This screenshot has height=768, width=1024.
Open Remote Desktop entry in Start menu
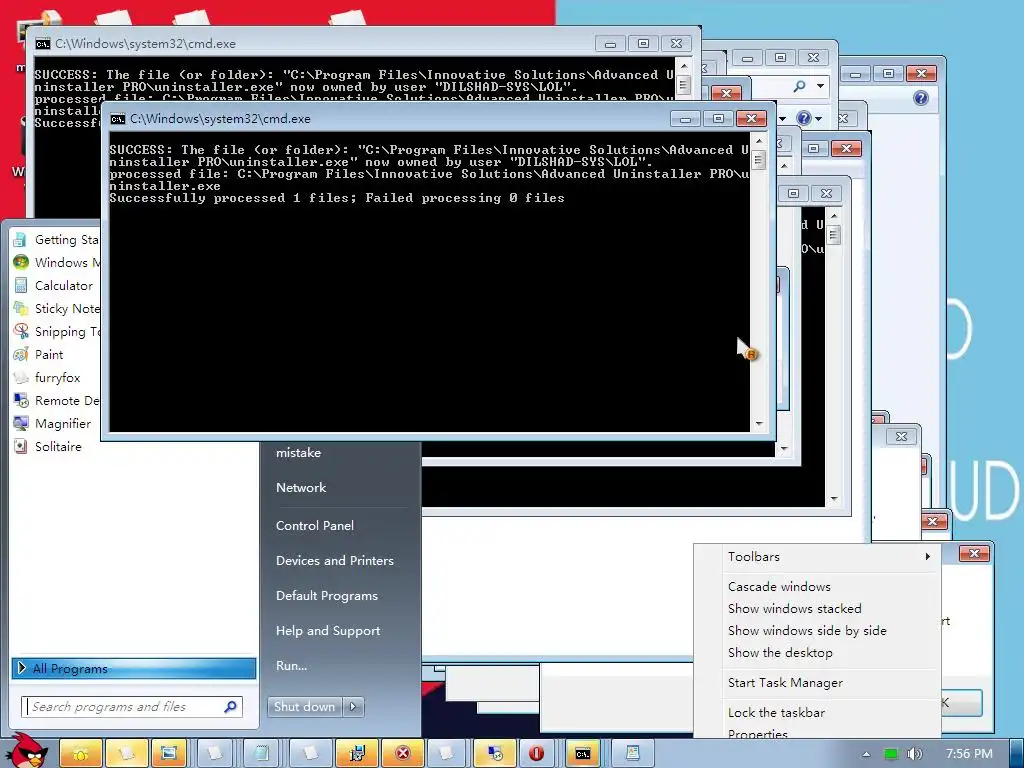click(56, 400)
